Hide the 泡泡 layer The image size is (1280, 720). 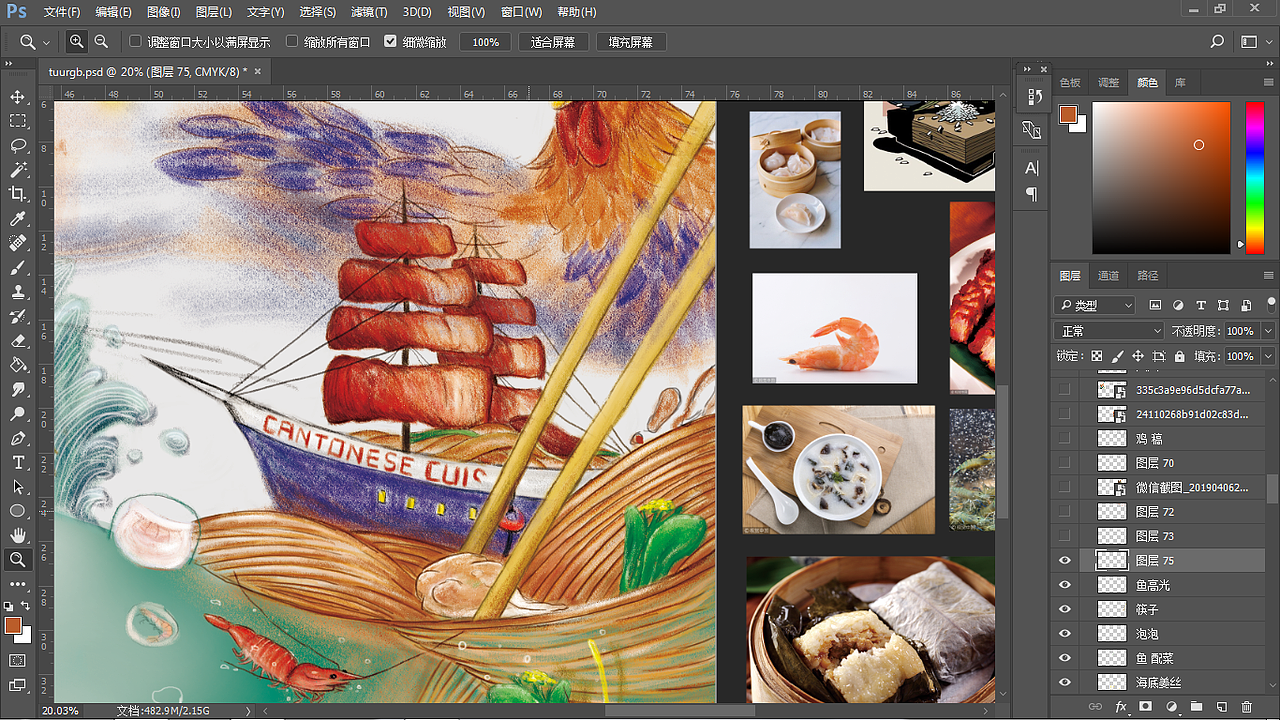tap(1064, 634)
